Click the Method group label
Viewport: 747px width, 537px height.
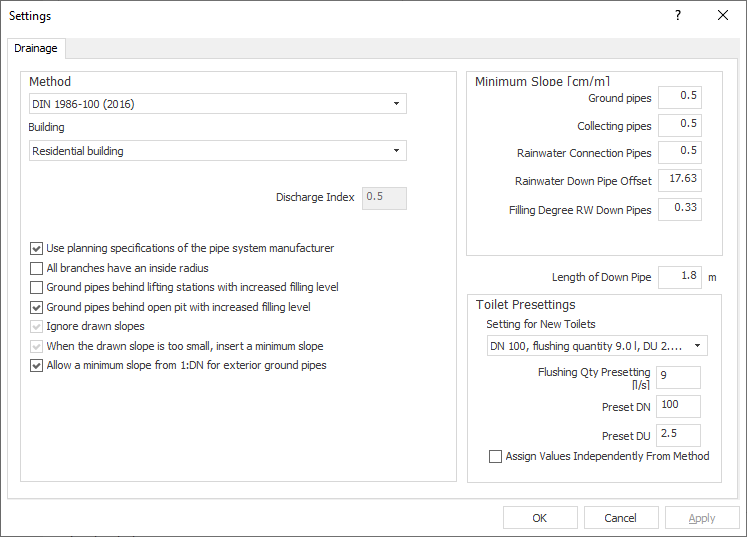click(50, 81)
